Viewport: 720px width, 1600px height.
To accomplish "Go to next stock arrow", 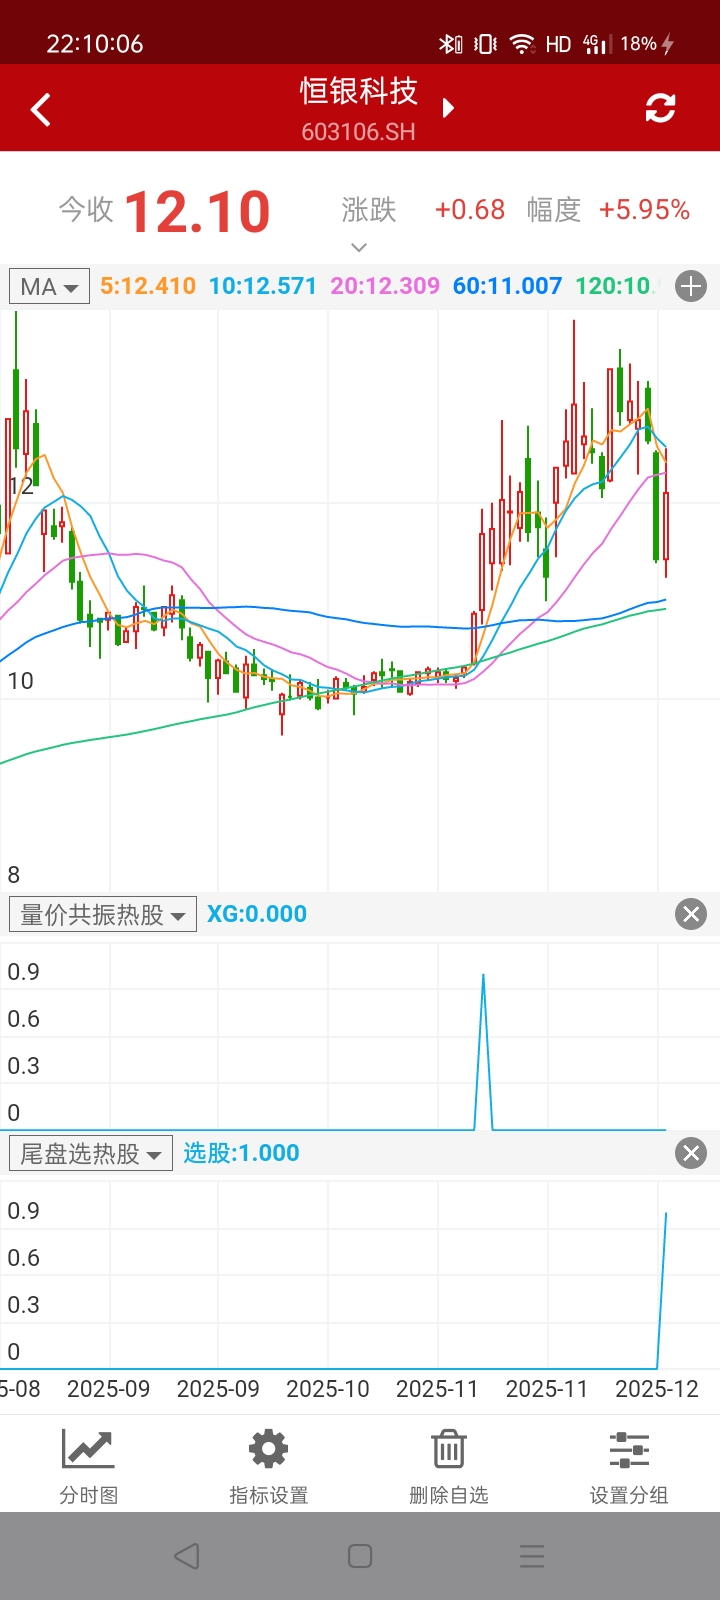I will pyautogui.click(x=448, y=108).
